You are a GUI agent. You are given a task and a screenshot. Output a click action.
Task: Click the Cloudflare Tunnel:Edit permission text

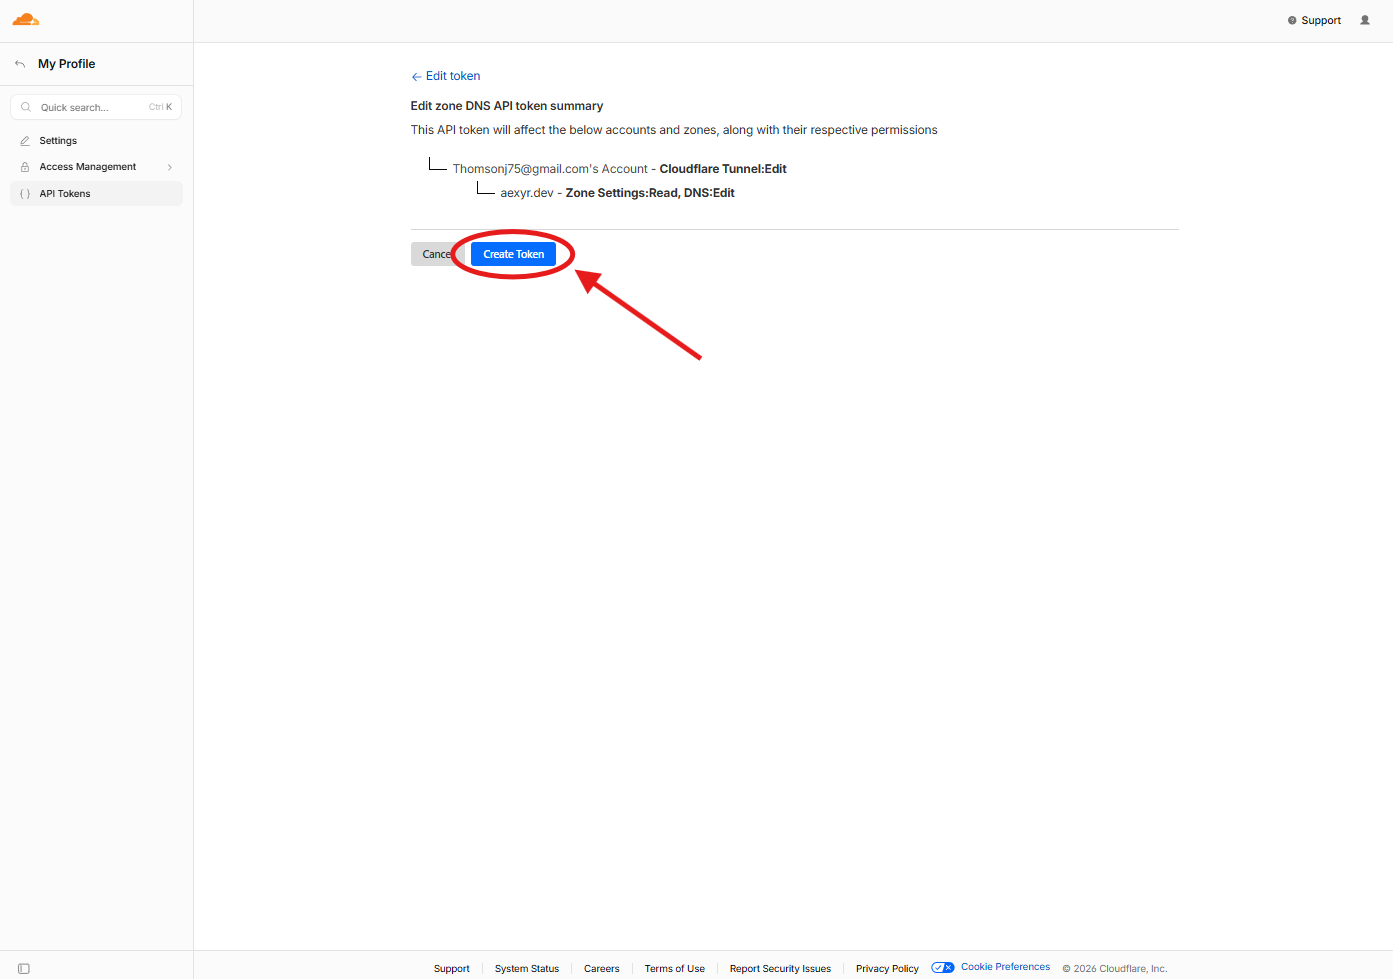(723, 169)
